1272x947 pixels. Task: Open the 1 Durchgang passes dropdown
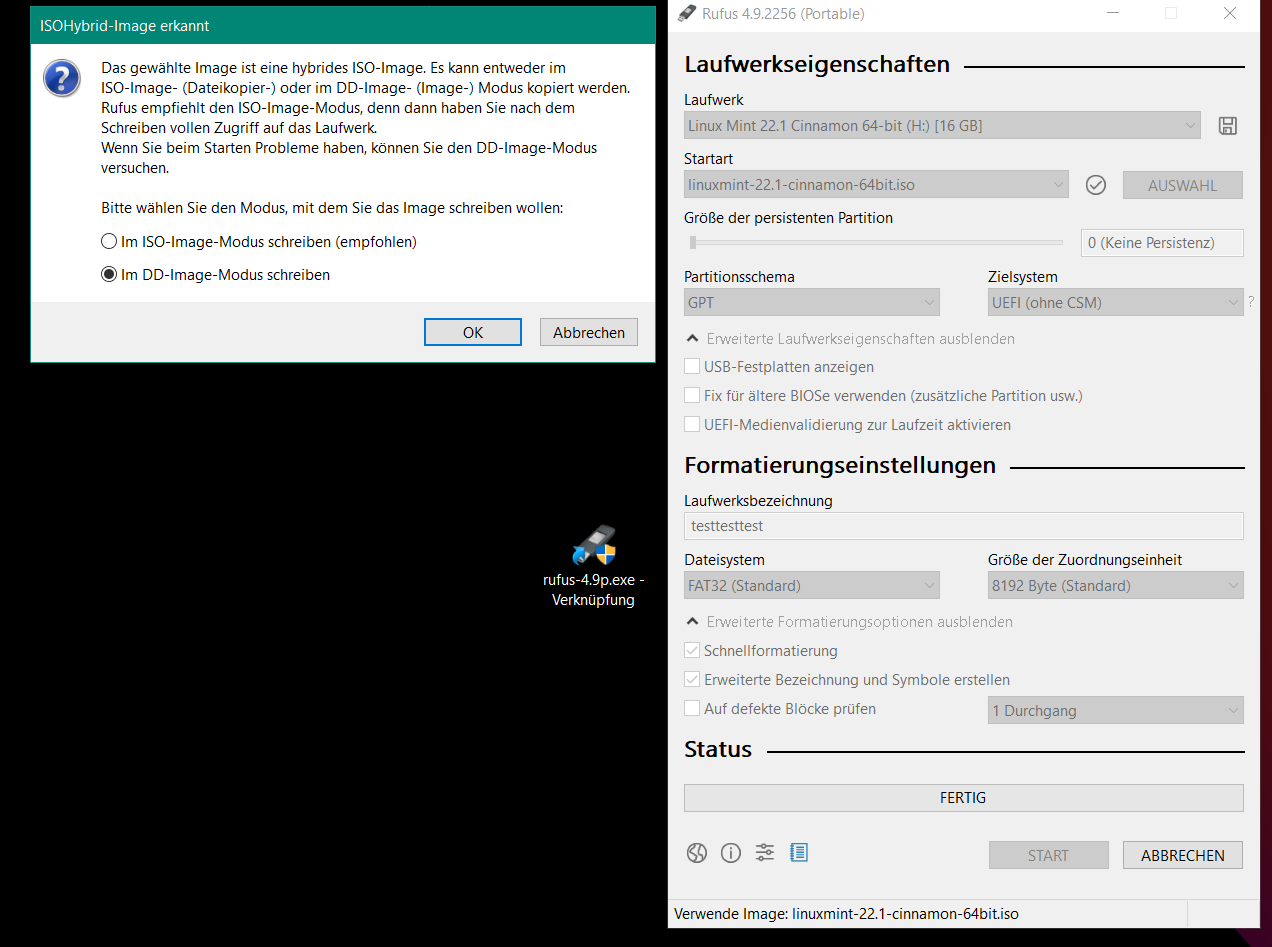click(1116, 710)
